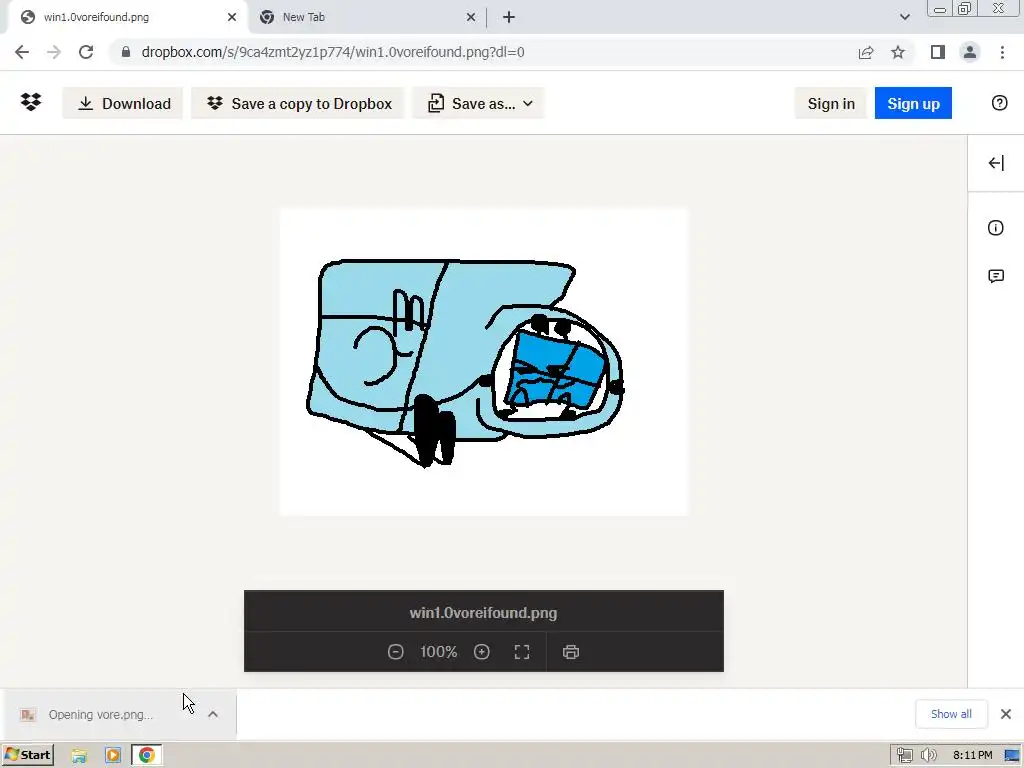Open the tab search dropdown chevron
The height and width of the screenshot is (768, 1024).
904,17
